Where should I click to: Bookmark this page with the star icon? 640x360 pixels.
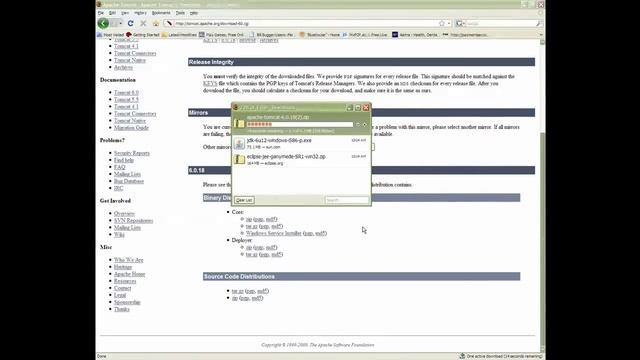[x=442, y=24]
